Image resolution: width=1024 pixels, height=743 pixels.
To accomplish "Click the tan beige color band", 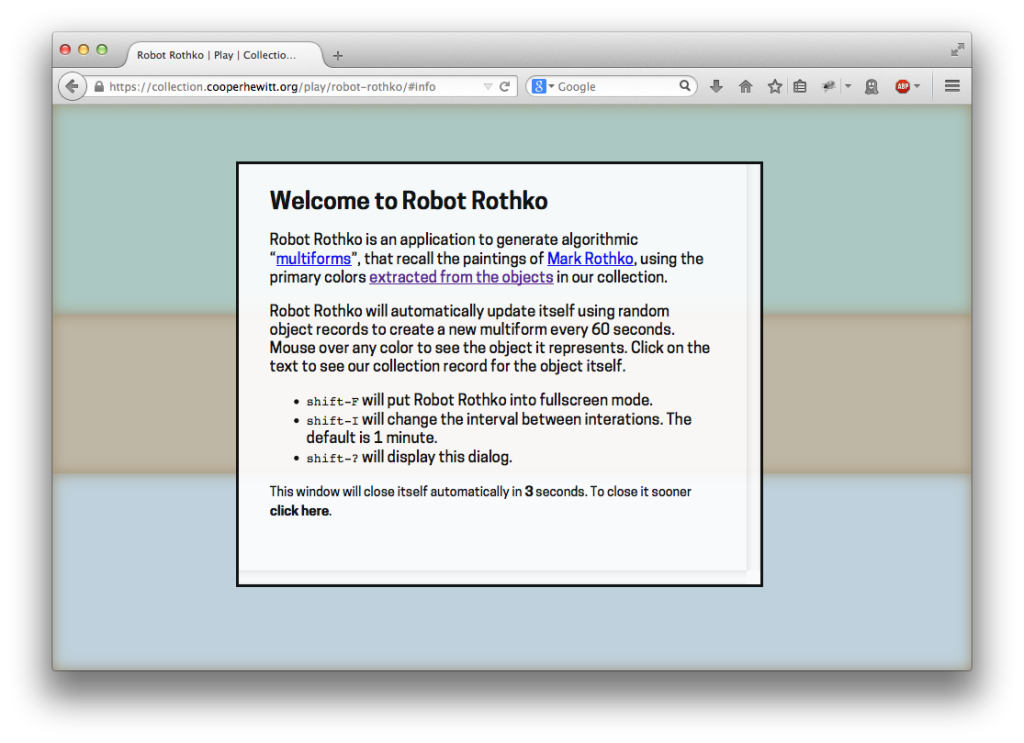I will [x=144, y=394].
